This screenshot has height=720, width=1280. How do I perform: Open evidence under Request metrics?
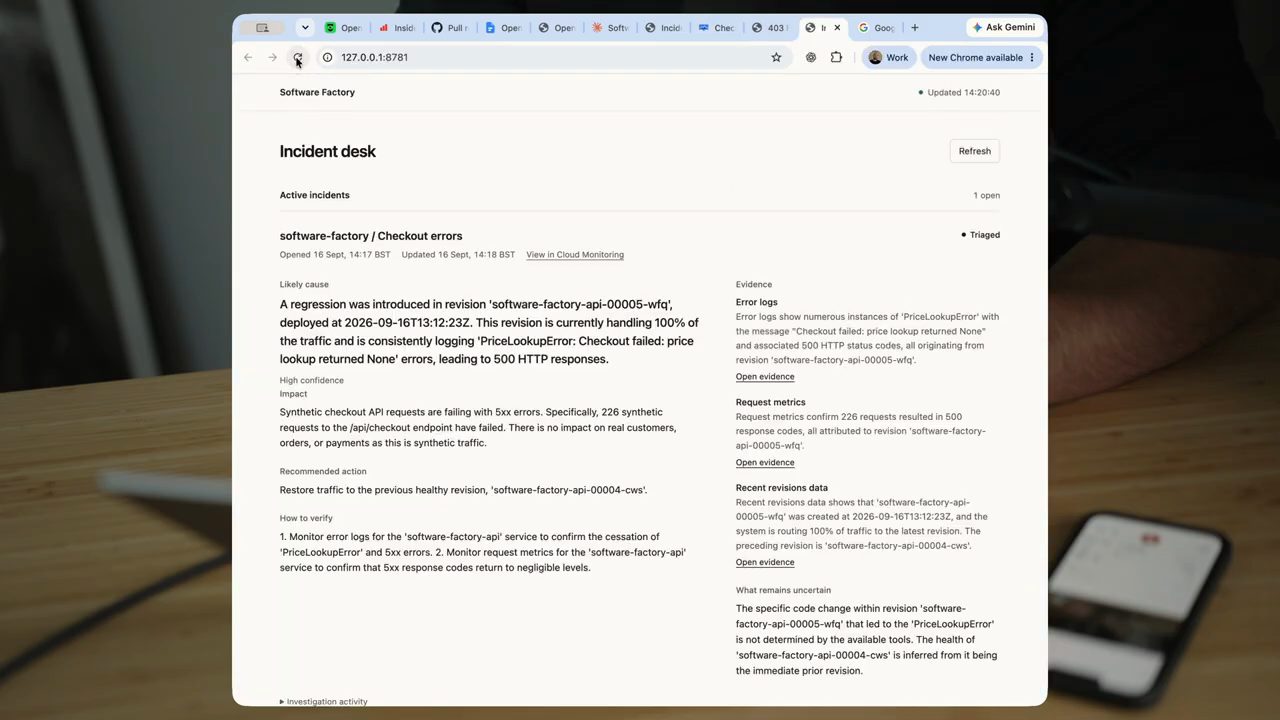(x=765, y=463)
